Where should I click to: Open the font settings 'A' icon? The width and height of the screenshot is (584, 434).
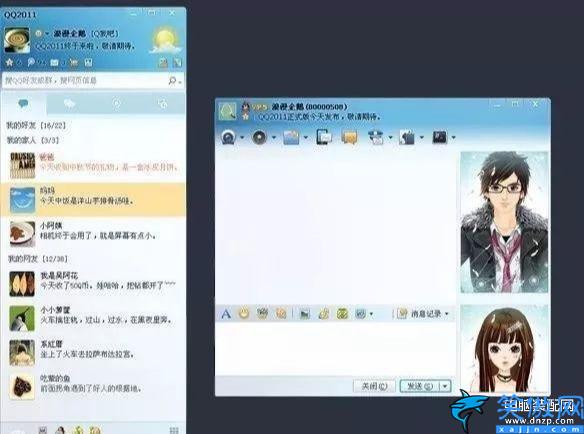[226, 314]
